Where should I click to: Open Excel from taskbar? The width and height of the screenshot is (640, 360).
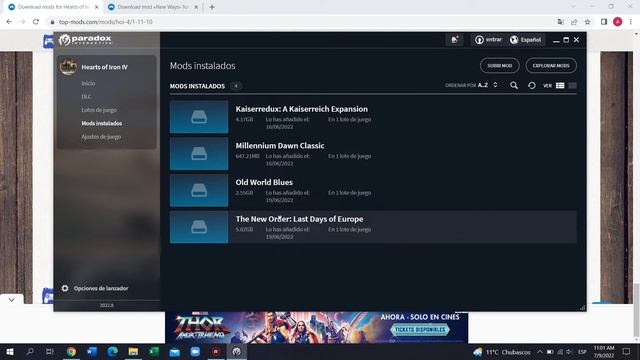coord(154,351)
